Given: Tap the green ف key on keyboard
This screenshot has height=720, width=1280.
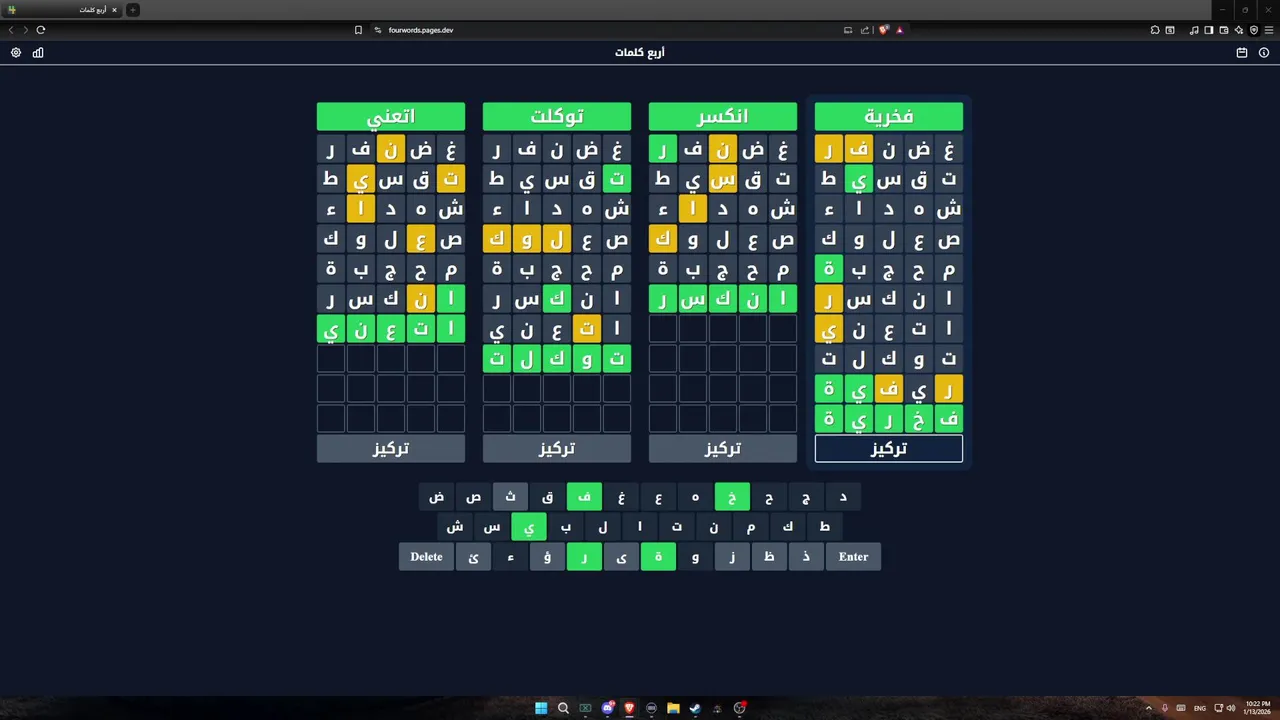Looking at the screenshot, I should pos(584,497).
